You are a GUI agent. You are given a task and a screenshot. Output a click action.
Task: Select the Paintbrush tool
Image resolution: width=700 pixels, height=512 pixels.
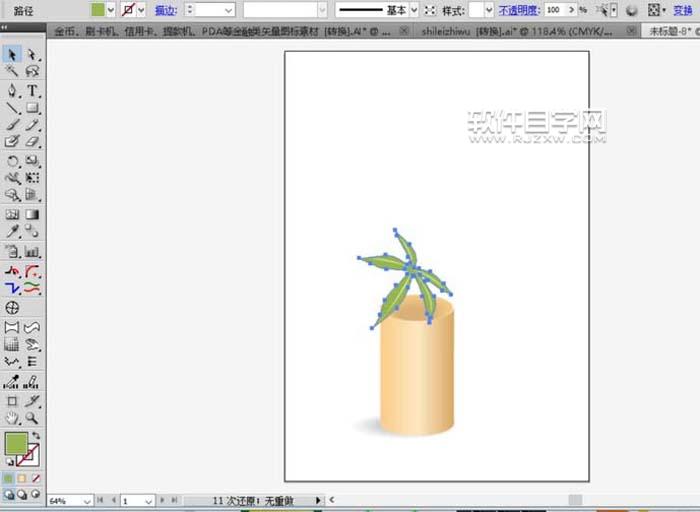tap(12, 125)
